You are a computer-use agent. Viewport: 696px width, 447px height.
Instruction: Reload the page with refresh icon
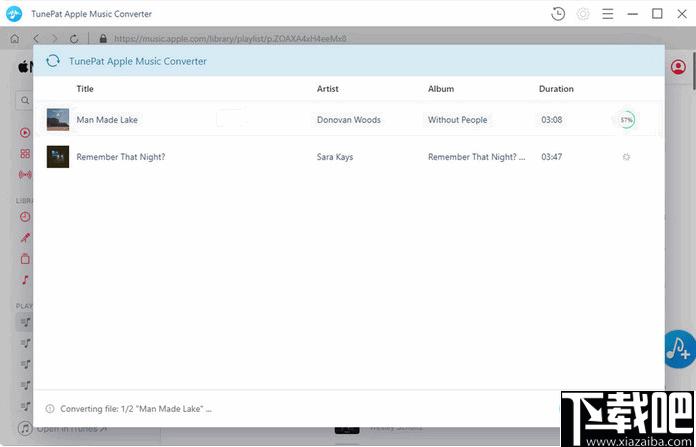[74, 39]
